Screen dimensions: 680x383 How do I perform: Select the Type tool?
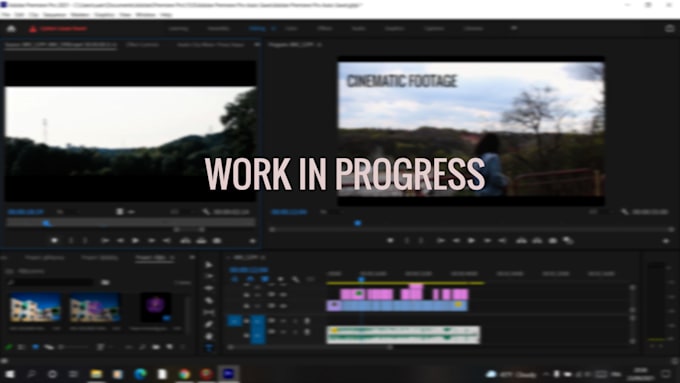coord(209,347)
